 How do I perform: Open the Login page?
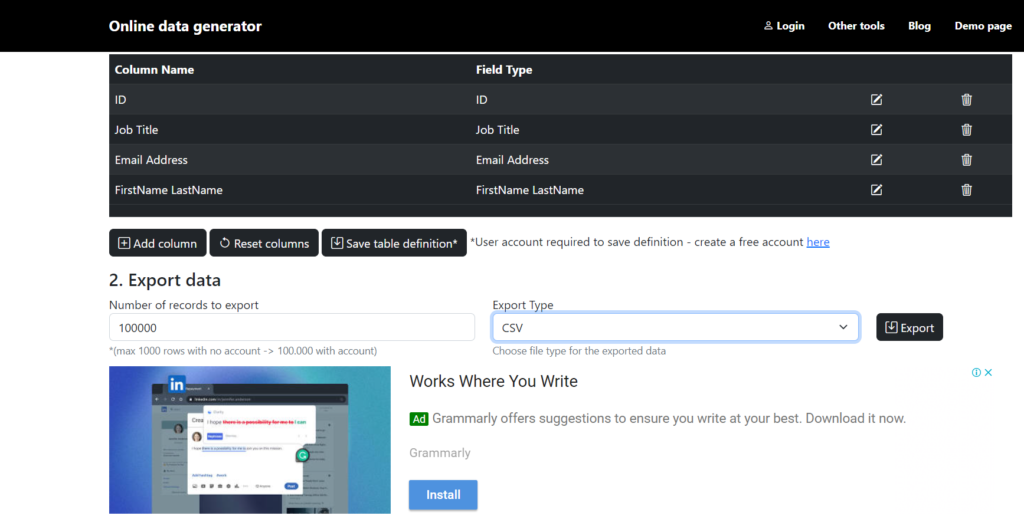[x=783, y=26]
